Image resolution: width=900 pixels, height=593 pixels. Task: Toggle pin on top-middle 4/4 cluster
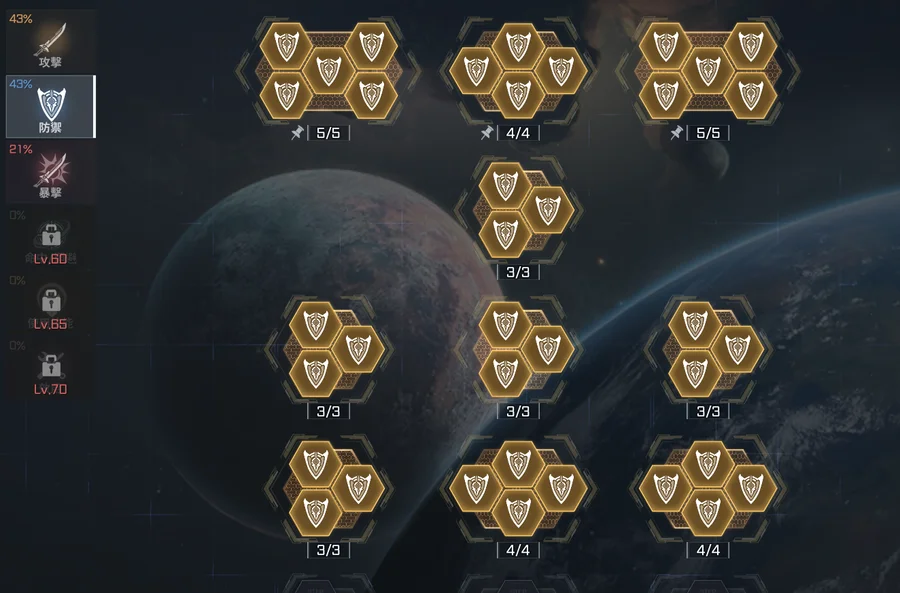487,133
